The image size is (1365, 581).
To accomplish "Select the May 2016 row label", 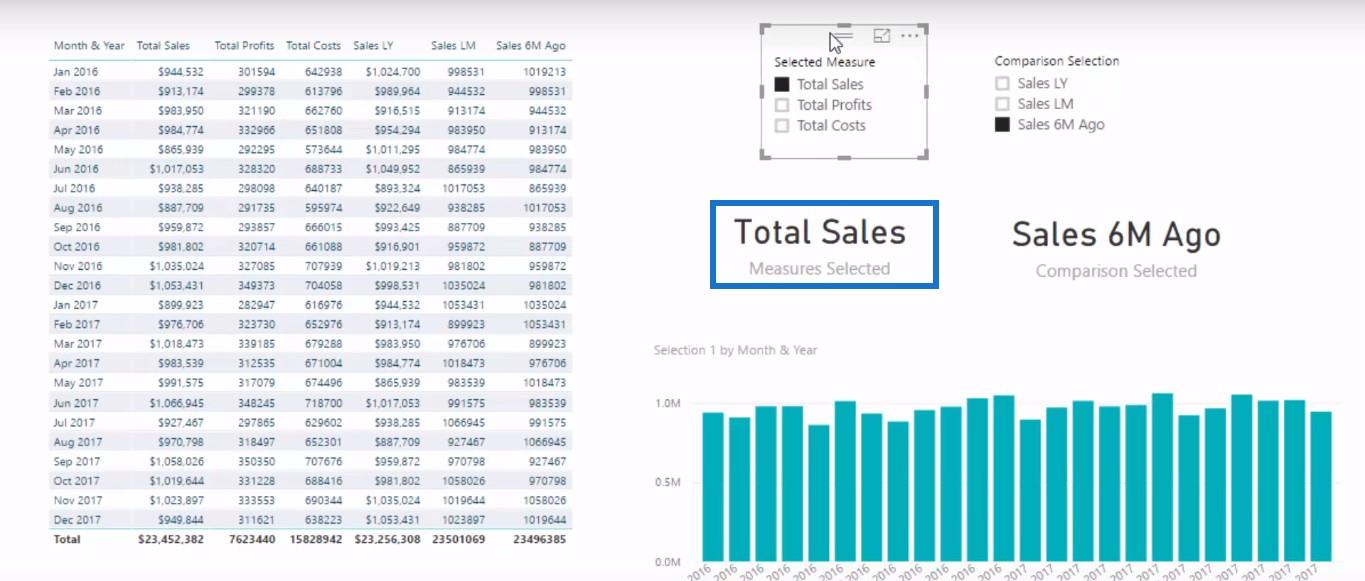I will point(78,150).
